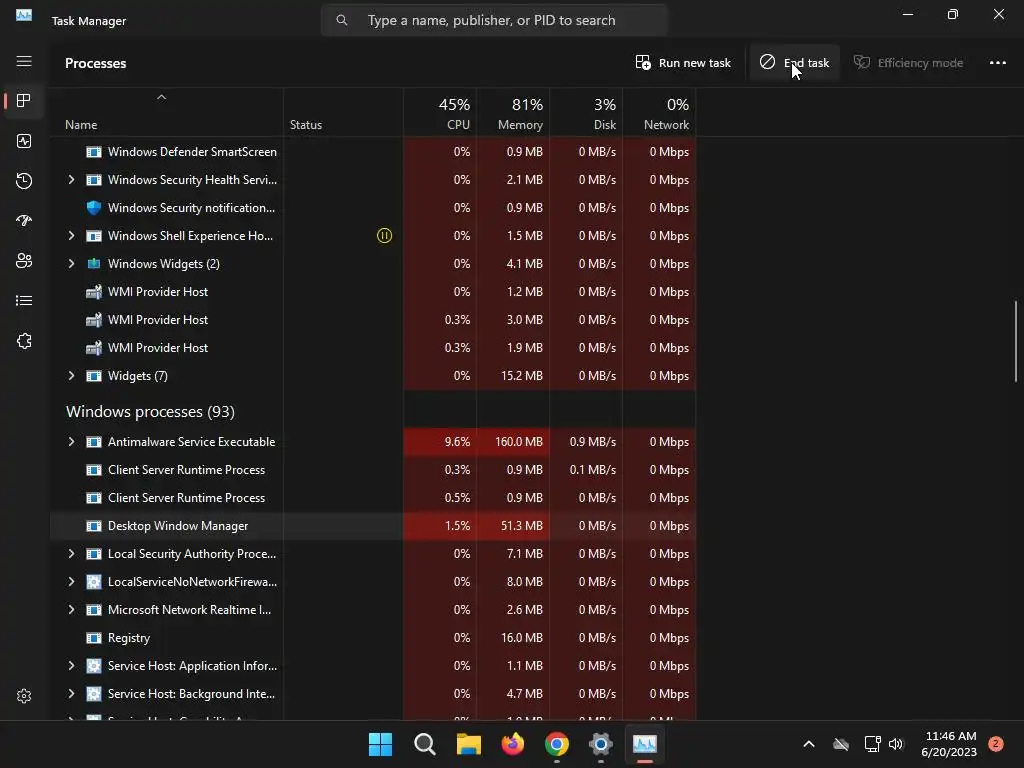
Task: Click the search magnifier icon in the search box
Action: [x=342, y=20]
